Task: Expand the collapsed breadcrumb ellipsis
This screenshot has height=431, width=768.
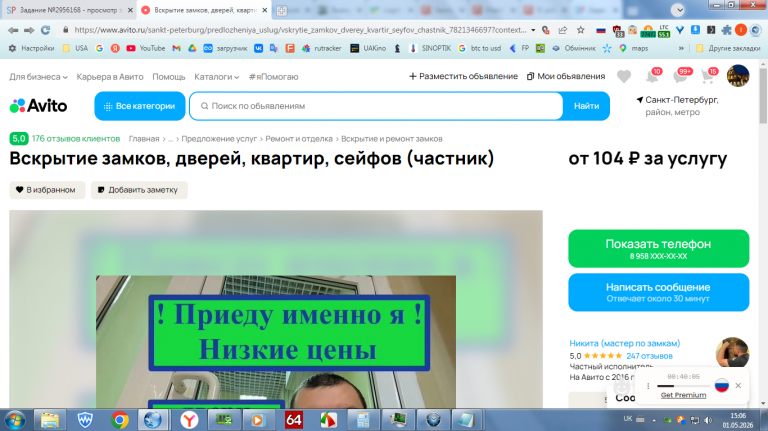Action: (x=170, y=139)
